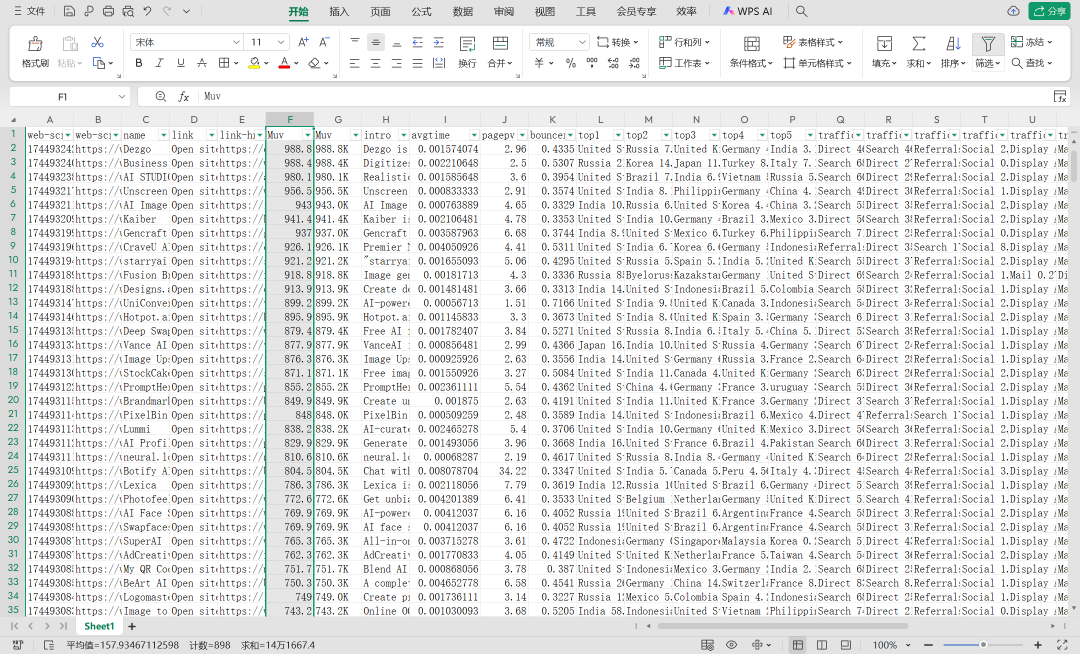Image resolution: width=1080 pixels, height=654 pixels.
Task: Increase font size with A+ icon
Action: [303, 42]
